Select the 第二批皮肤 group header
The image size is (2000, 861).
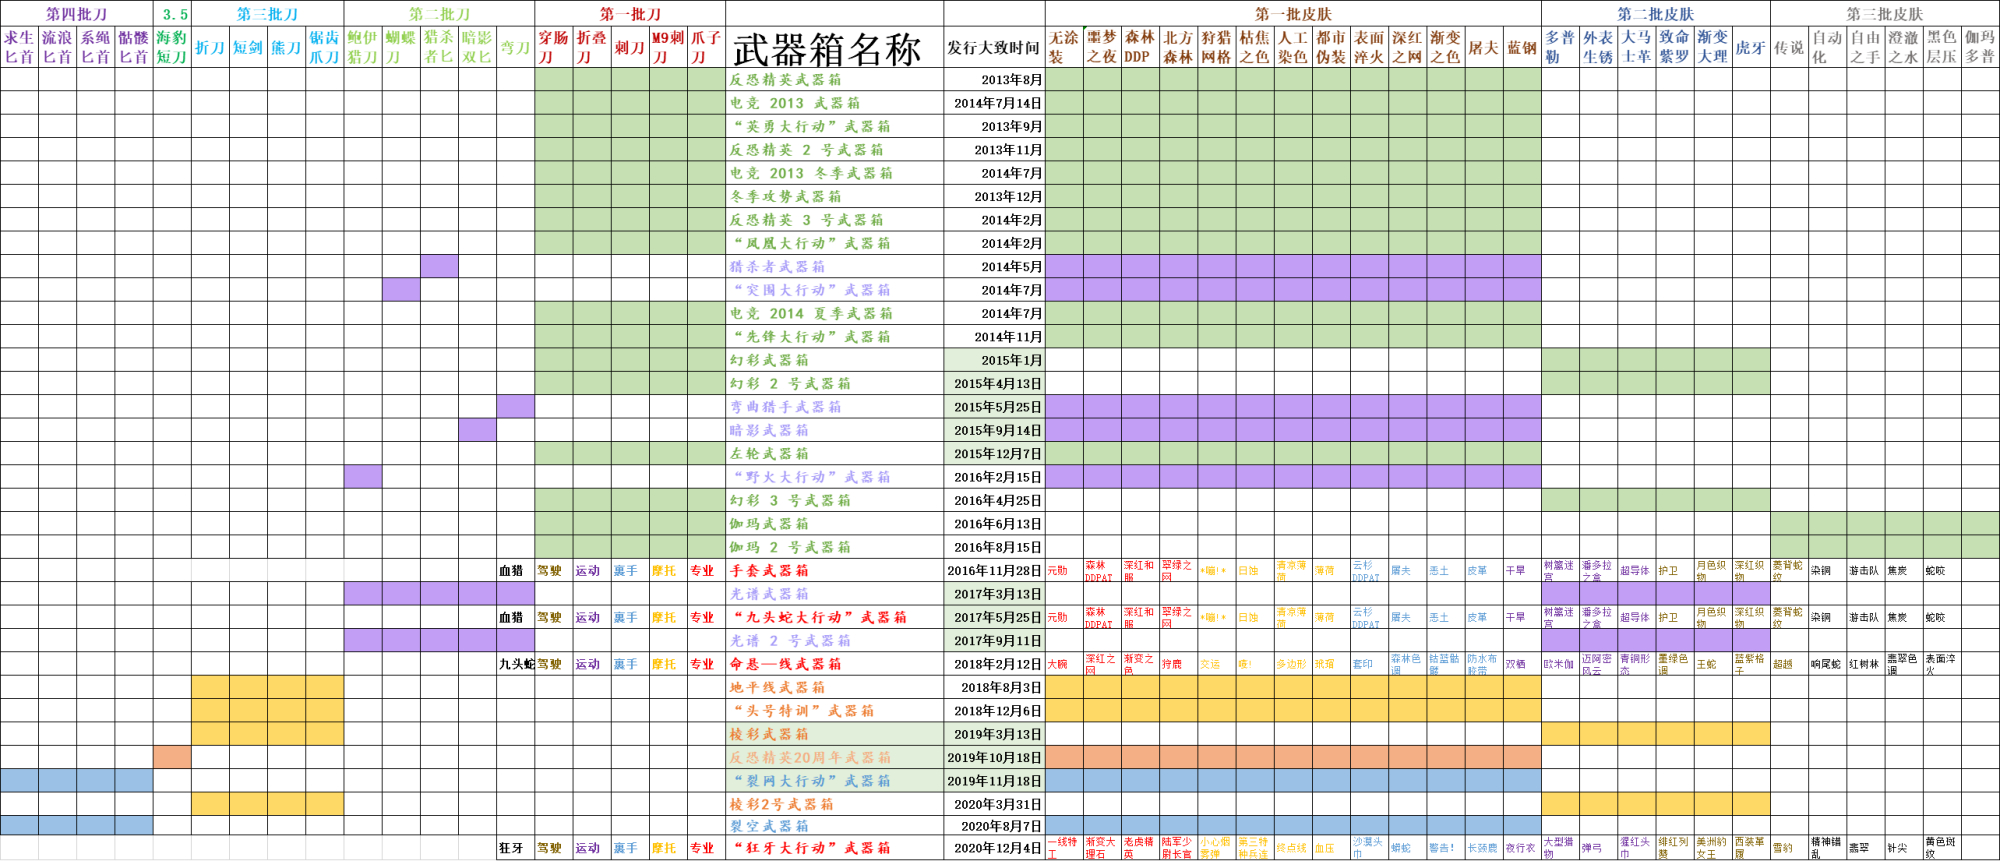coord(1655,14)
